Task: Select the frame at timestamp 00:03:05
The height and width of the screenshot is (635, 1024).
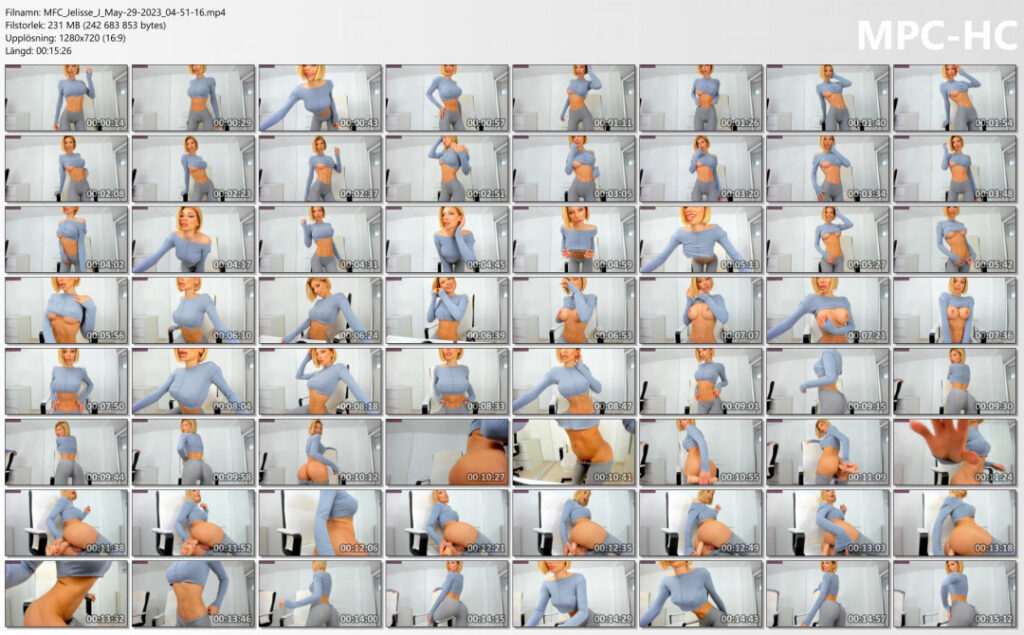Action: click(574, 169)
